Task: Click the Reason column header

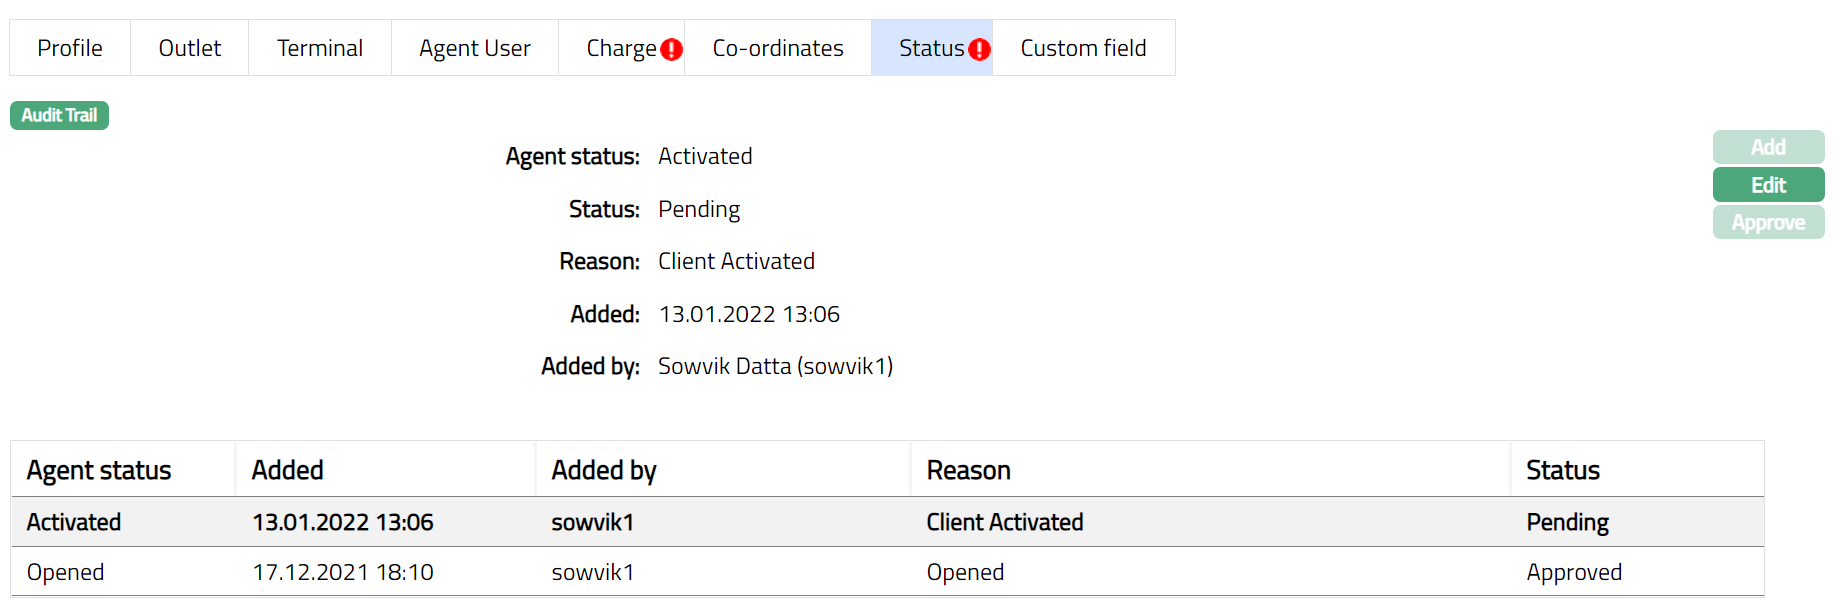Action: coord(968,470)
